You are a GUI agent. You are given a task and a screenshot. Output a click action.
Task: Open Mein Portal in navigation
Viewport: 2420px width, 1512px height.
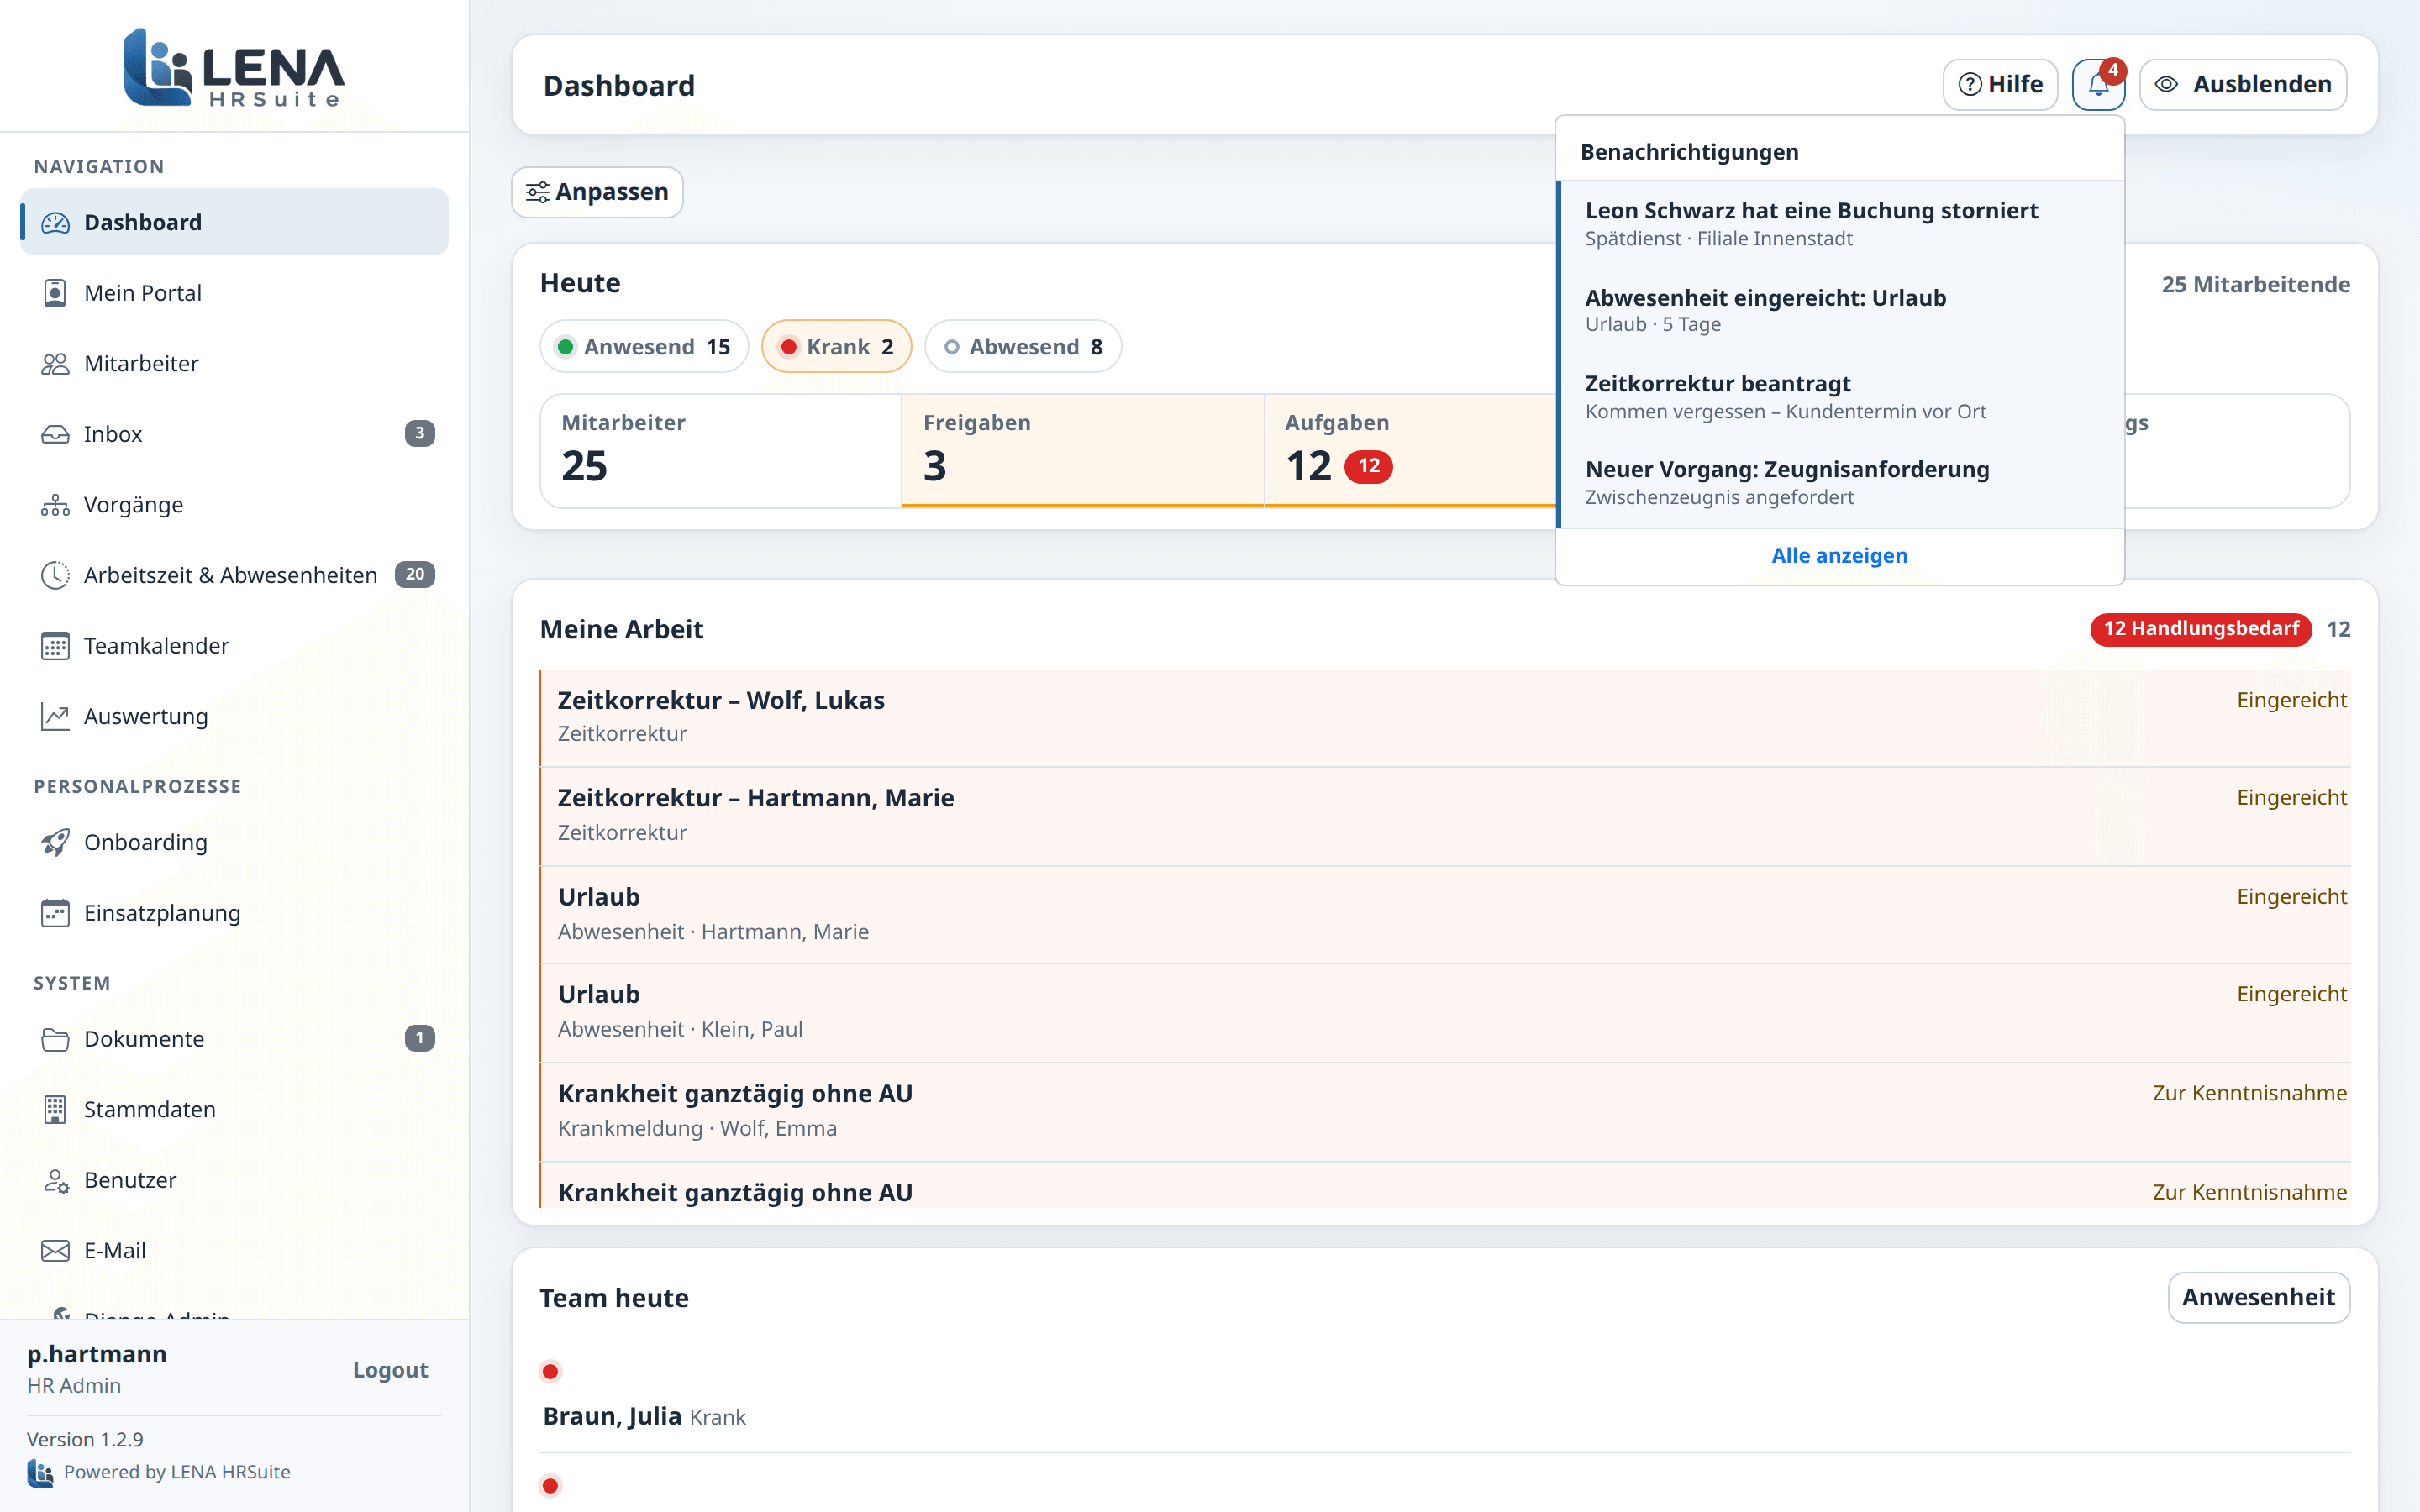coord(234,293)
